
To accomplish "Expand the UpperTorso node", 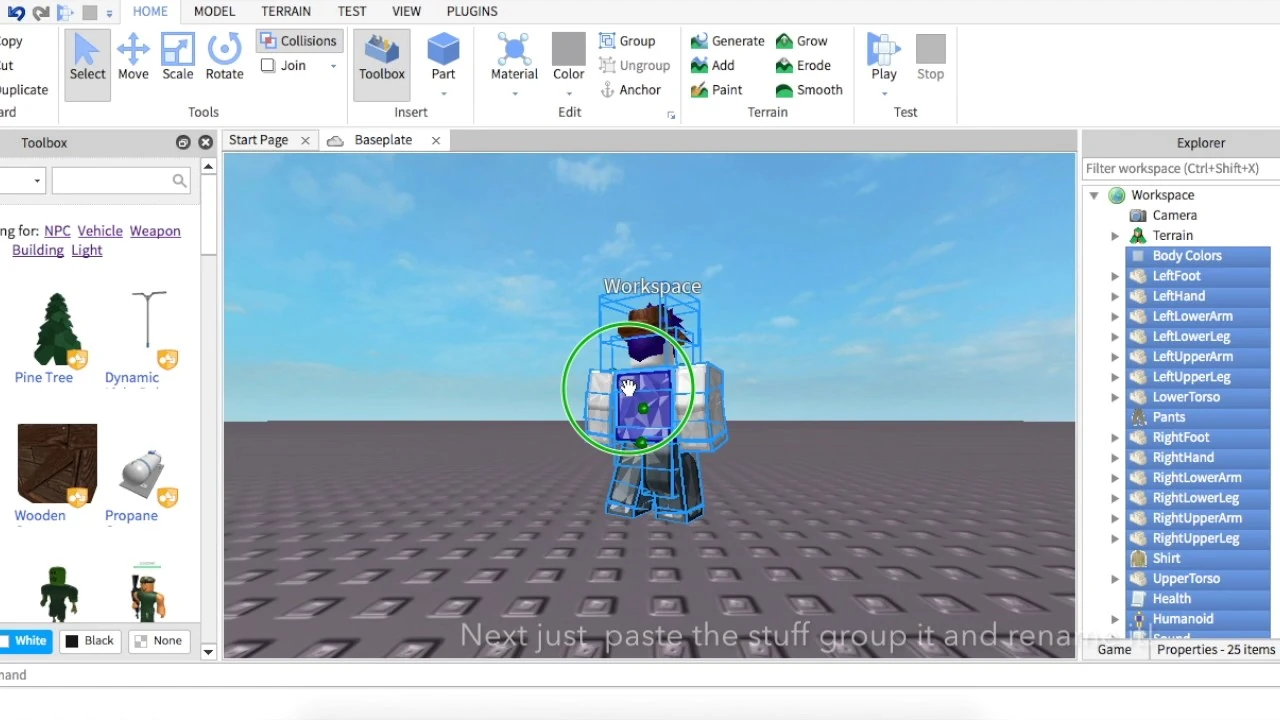I will click(1115, 579).
